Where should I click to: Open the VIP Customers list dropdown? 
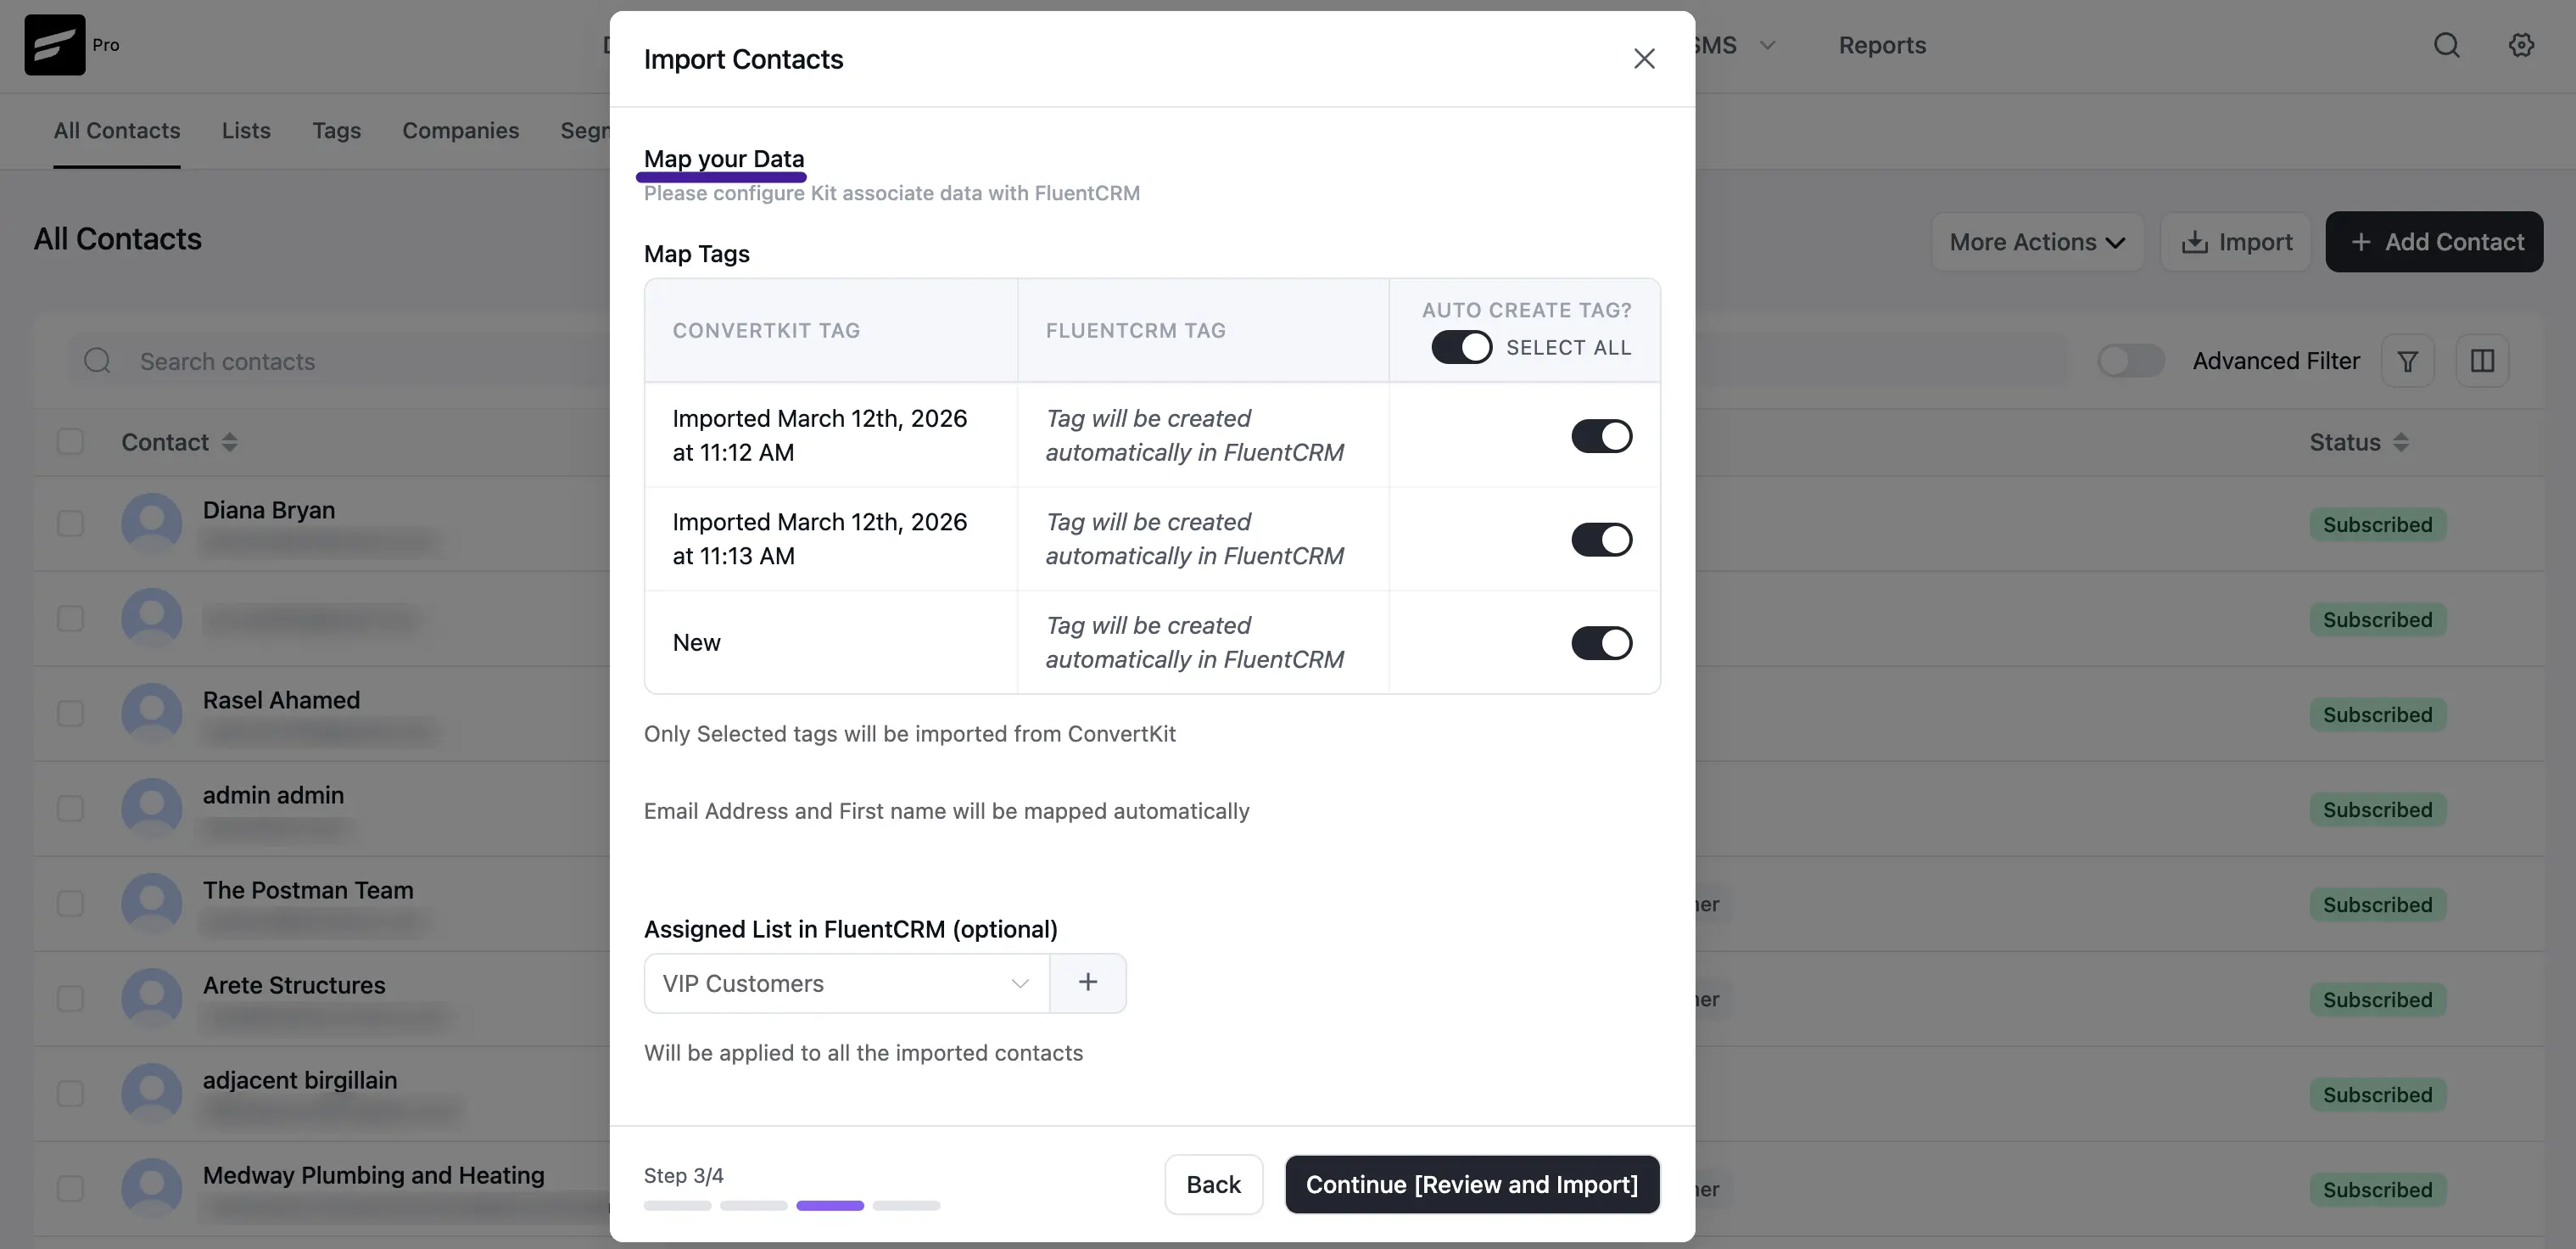tap(847, 983)
